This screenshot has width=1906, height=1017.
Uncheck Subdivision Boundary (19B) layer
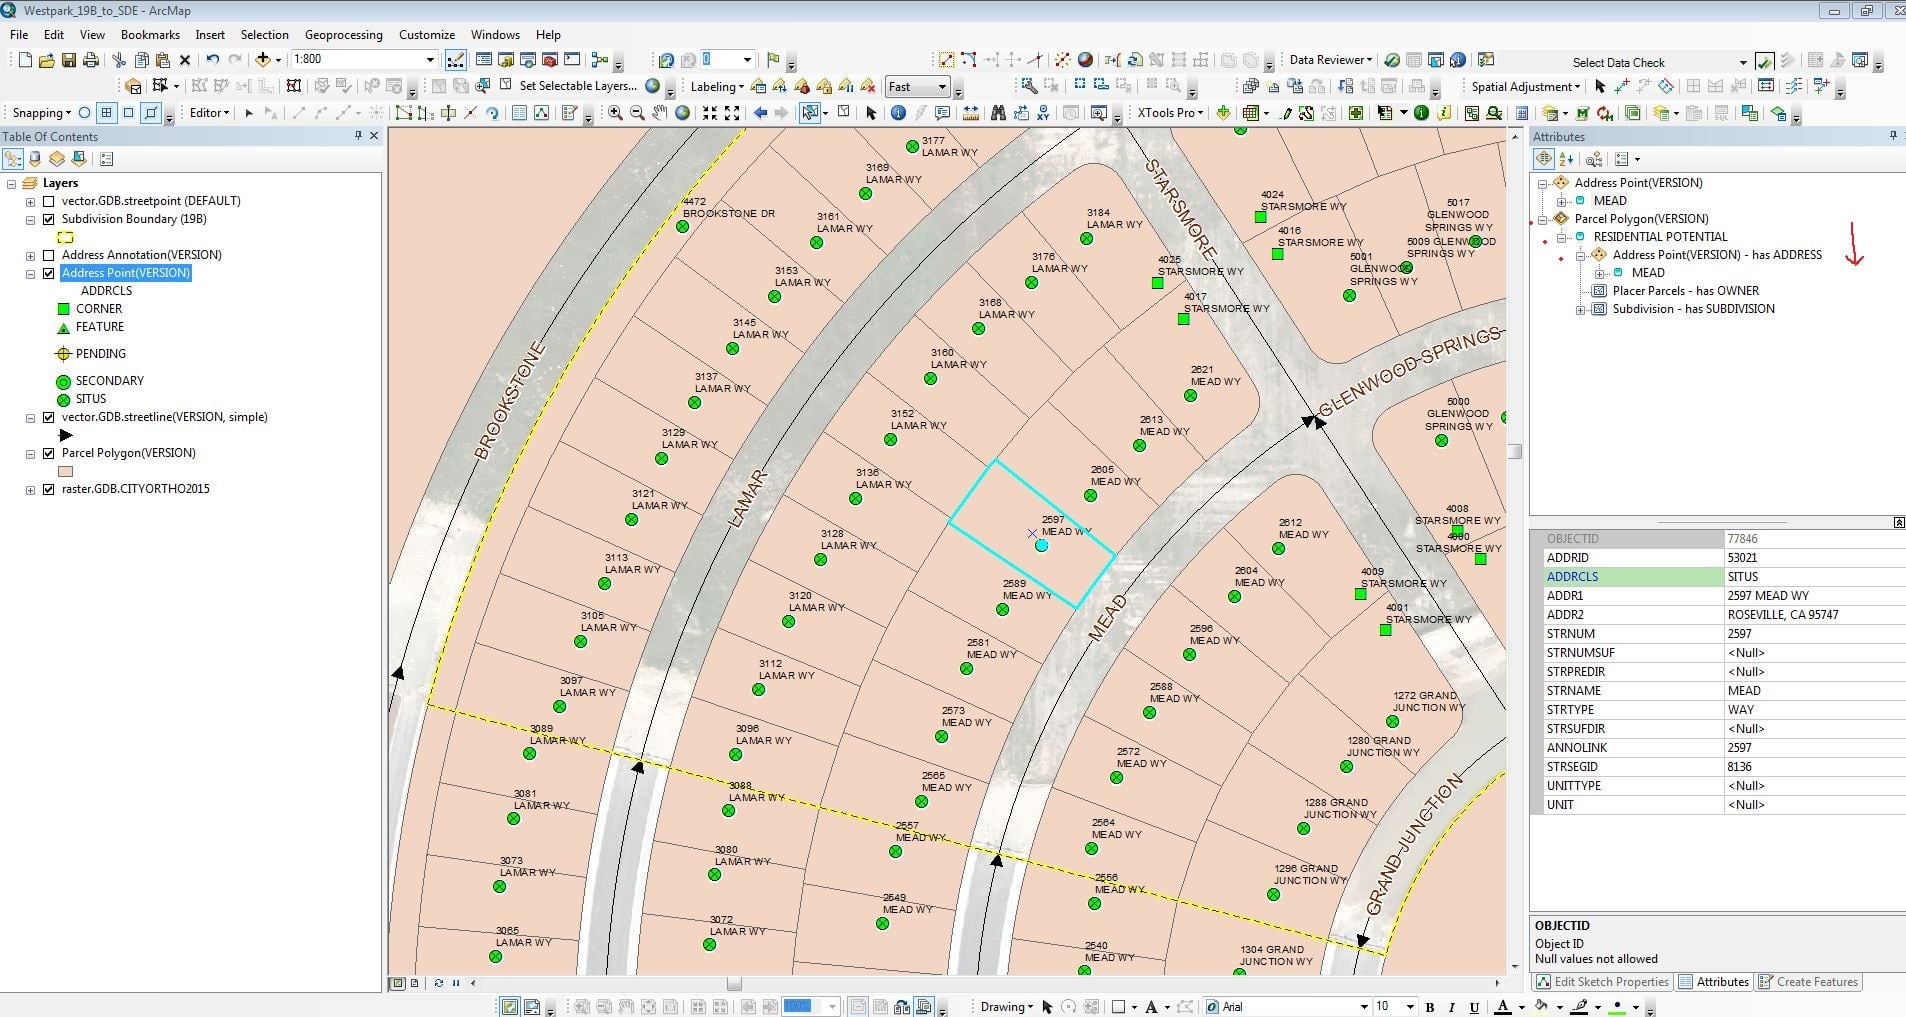[48, 219]
